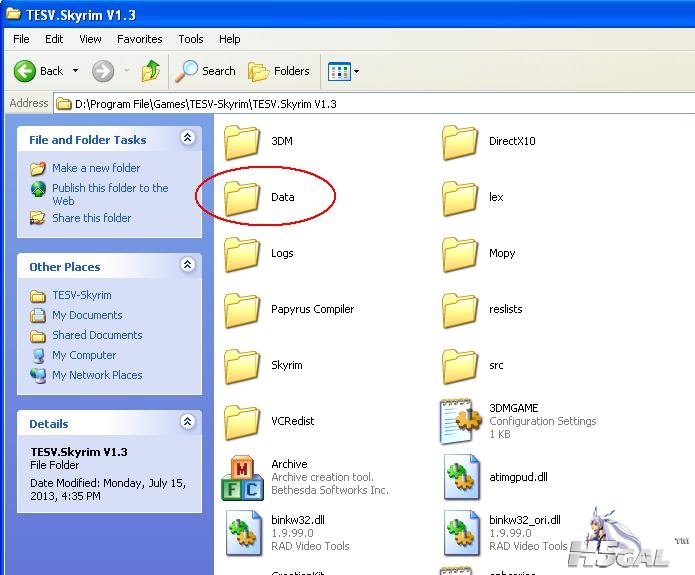The height and width of the screenshot is (575, 695).
Task: Collapse the File and Folder Tasks panel
Action: tap(187, 138)
